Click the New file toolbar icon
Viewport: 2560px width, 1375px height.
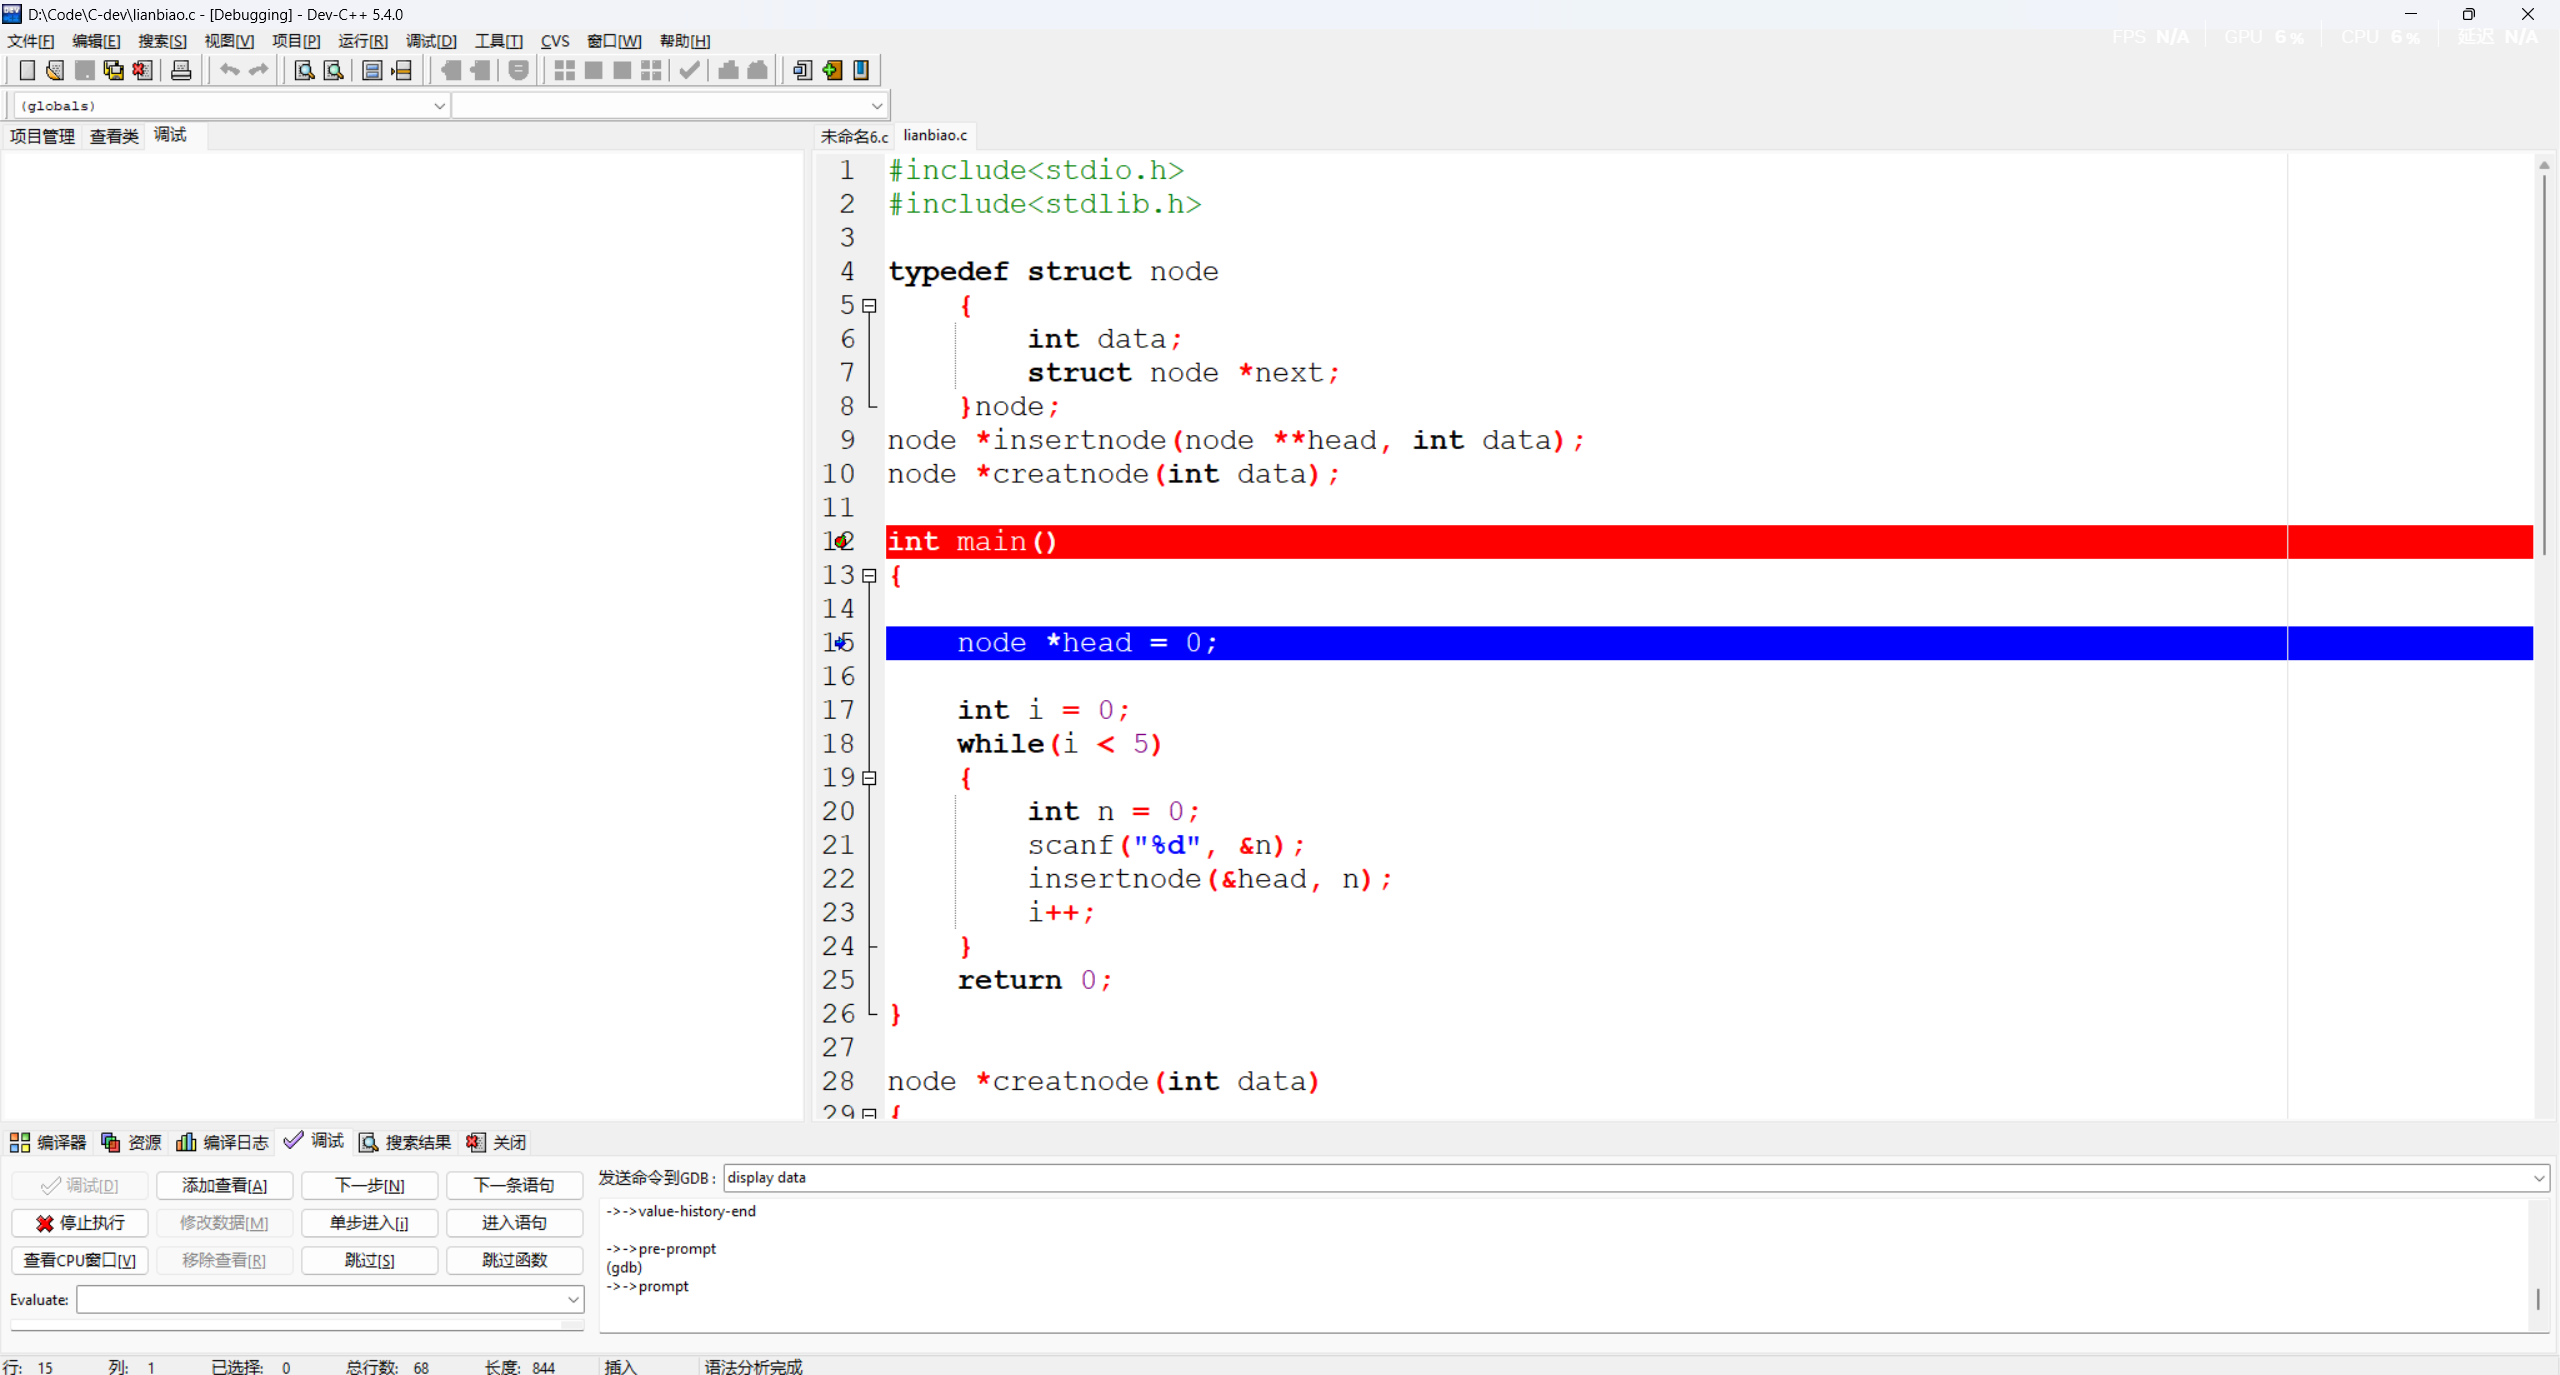point(27,70)
